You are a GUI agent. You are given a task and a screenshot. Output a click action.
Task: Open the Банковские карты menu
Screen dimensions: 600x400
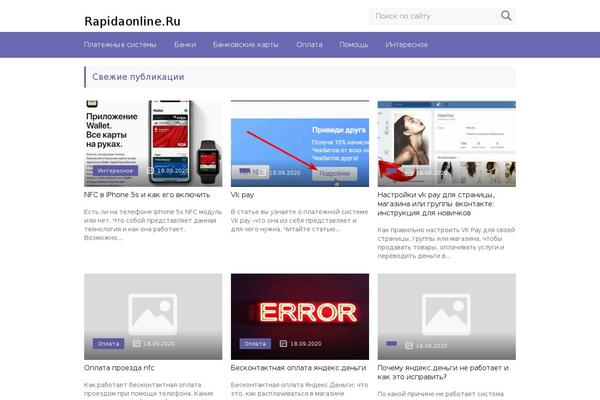(x=246, y=45)
